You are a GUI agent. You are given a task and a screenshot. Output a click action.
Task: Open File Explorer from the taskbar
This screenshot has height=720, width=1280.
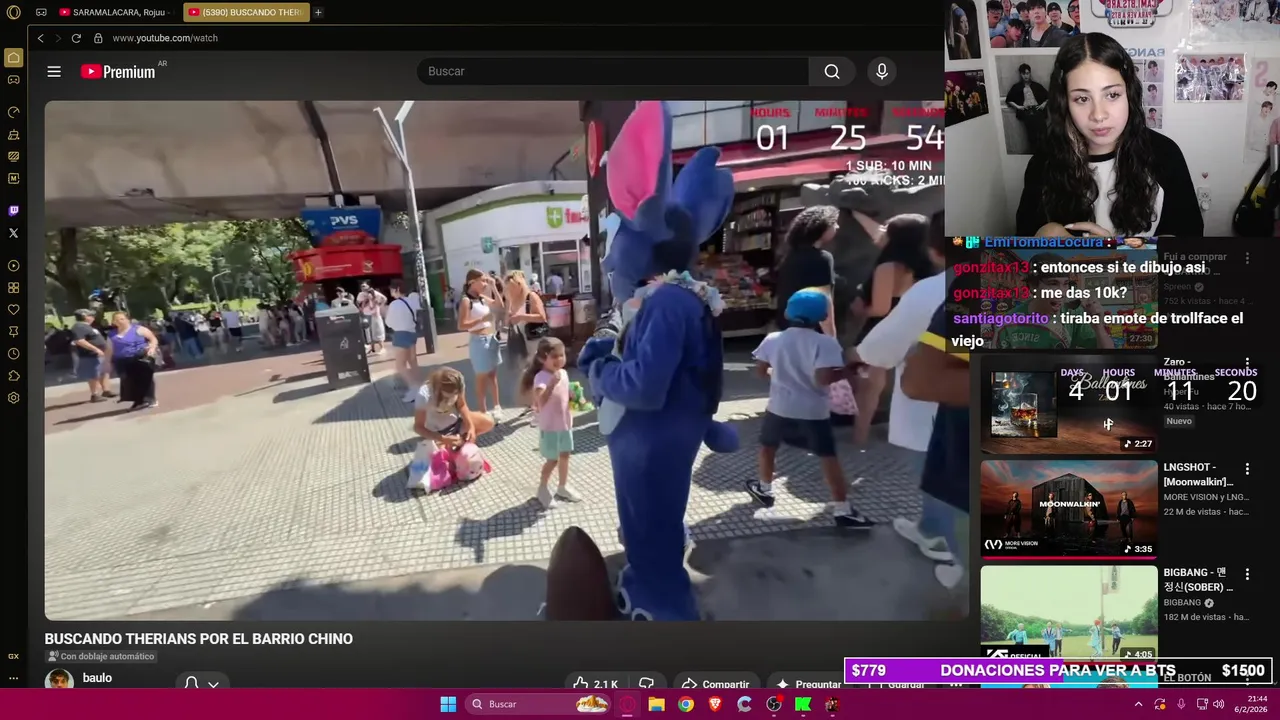(x=656, y=704)
